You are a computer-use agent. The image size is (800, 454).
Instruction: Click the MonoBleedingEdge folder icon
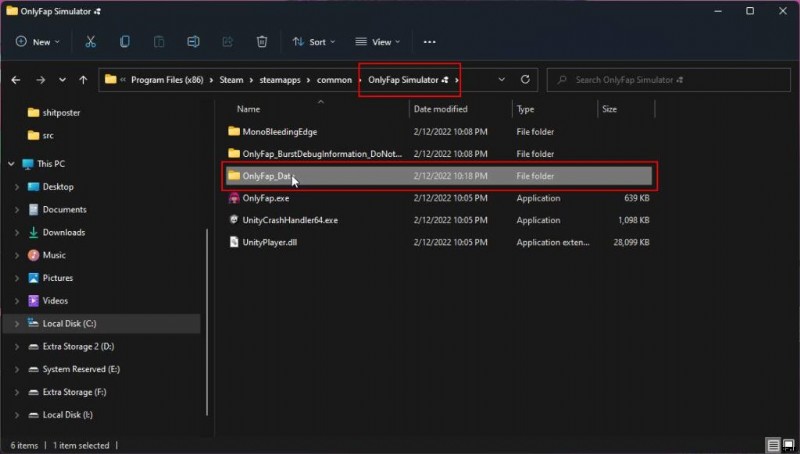pyautogui.click(x=234, y=131)
